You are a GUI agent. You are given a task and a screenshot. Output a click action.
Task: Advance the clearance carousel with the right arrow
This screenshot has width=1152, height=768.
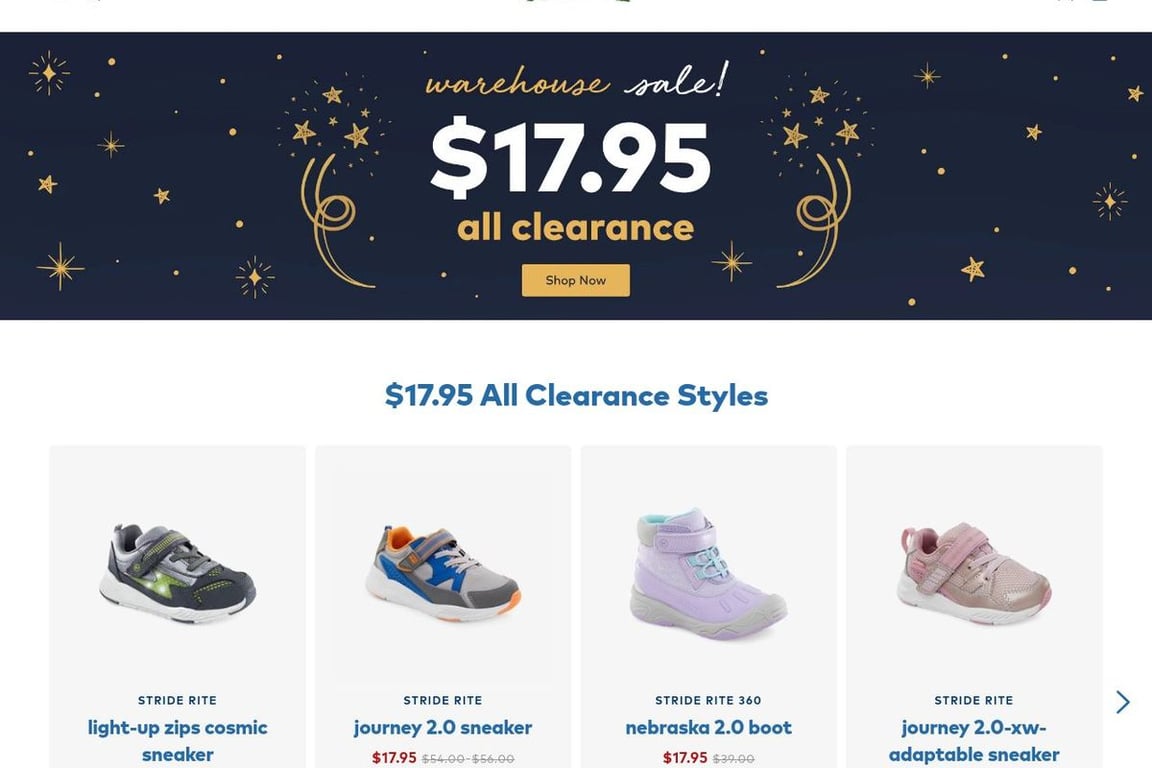(x=1122, y=702)
